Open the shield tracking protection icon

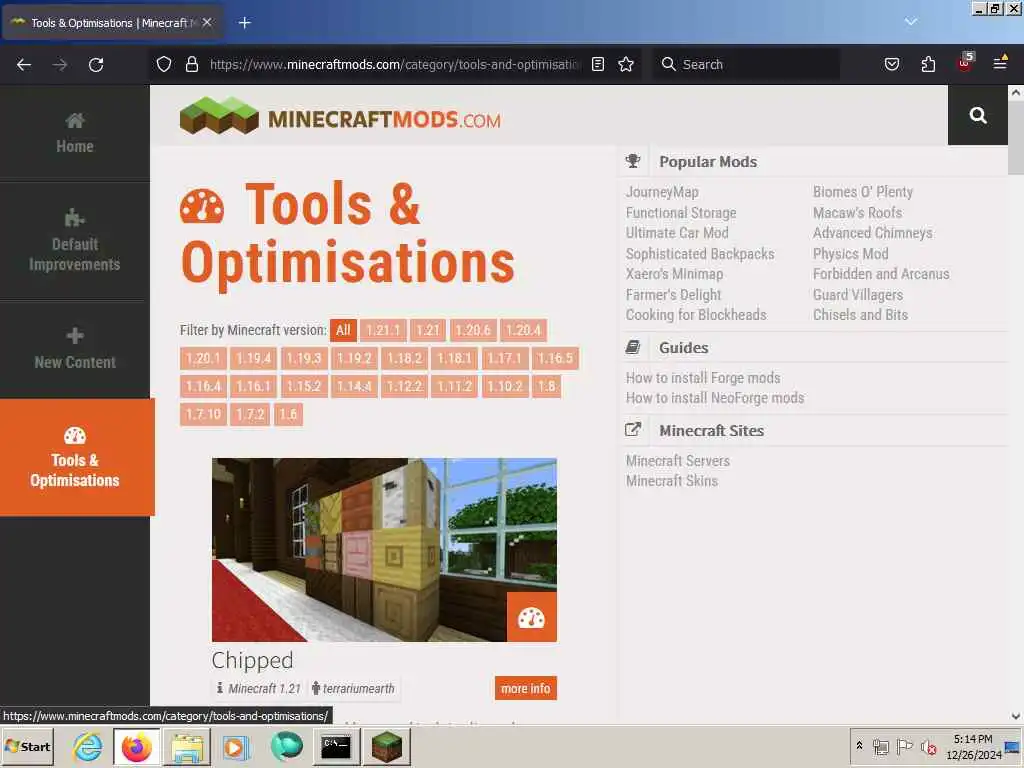[164, 64]
